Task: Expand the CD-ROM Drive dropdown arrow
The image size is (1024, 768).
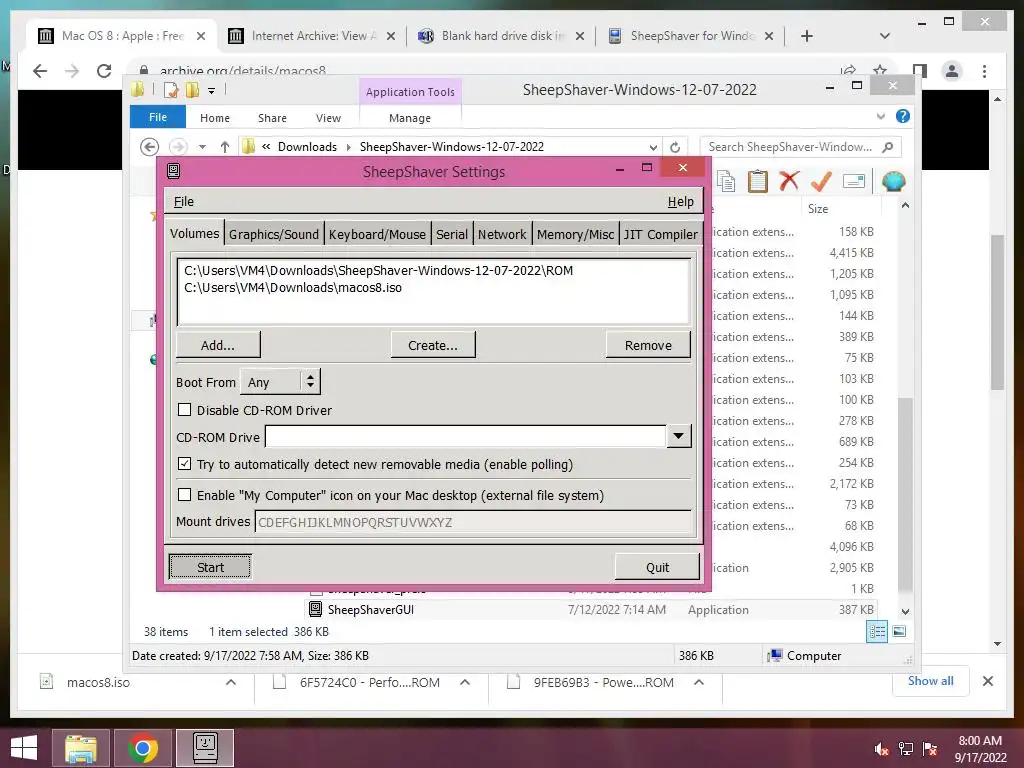Action: pyautogui.click(x=679, y=436)
